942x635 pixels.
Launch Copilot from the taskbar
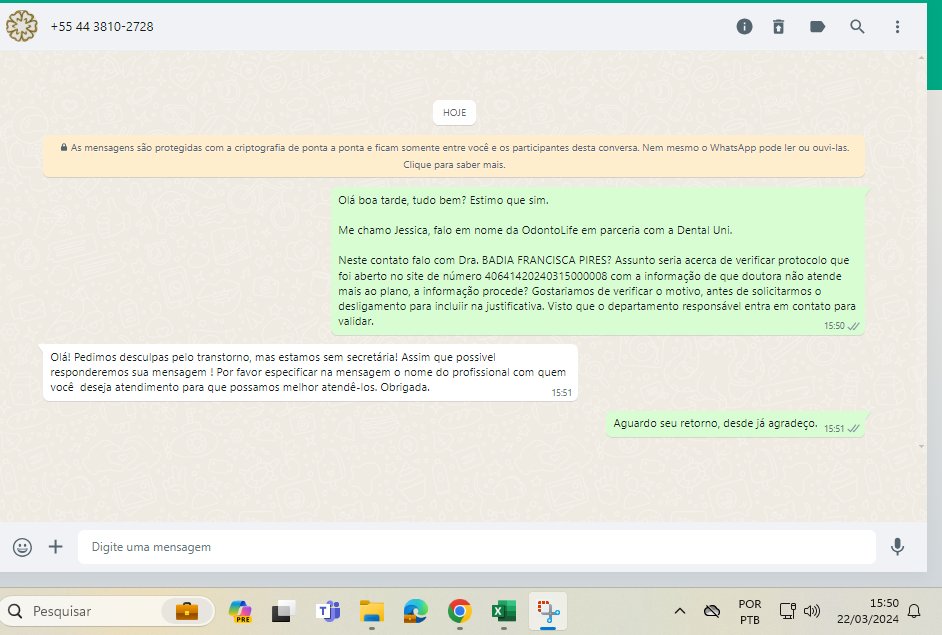point(240,612)
